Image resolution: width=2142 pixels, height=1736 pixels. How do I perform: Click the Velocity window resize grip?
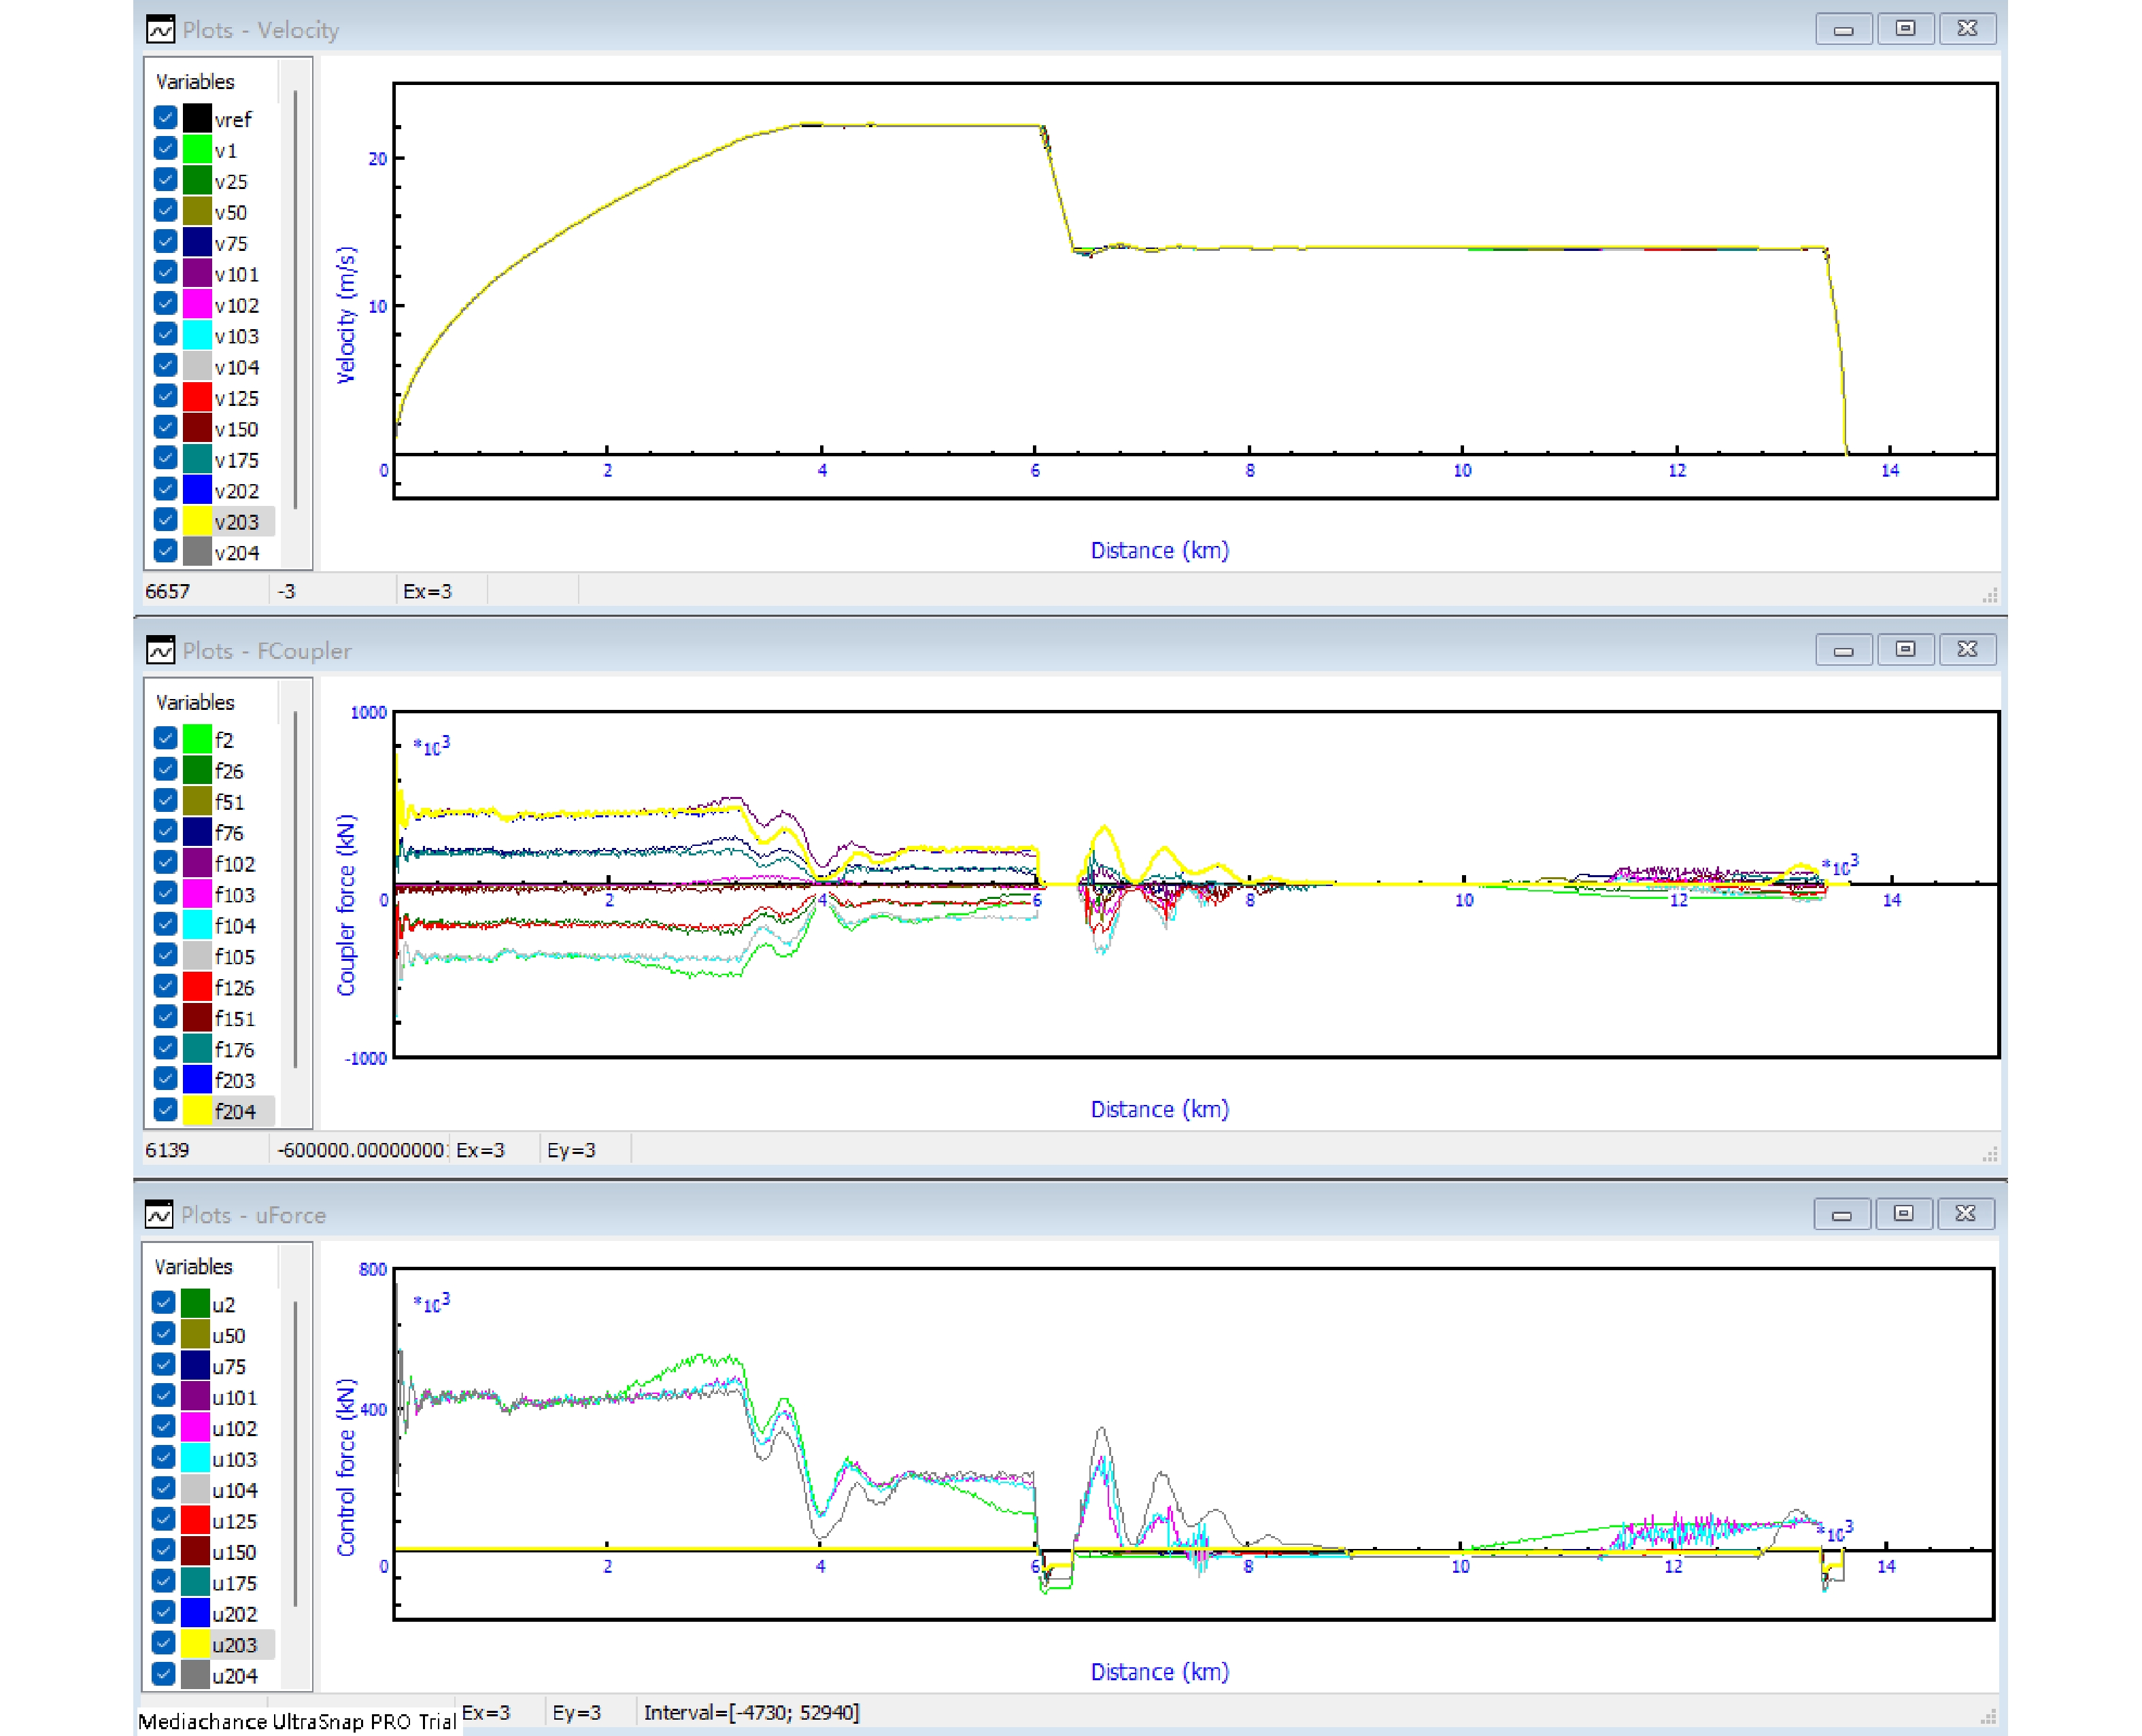(x=1989, y=595)
